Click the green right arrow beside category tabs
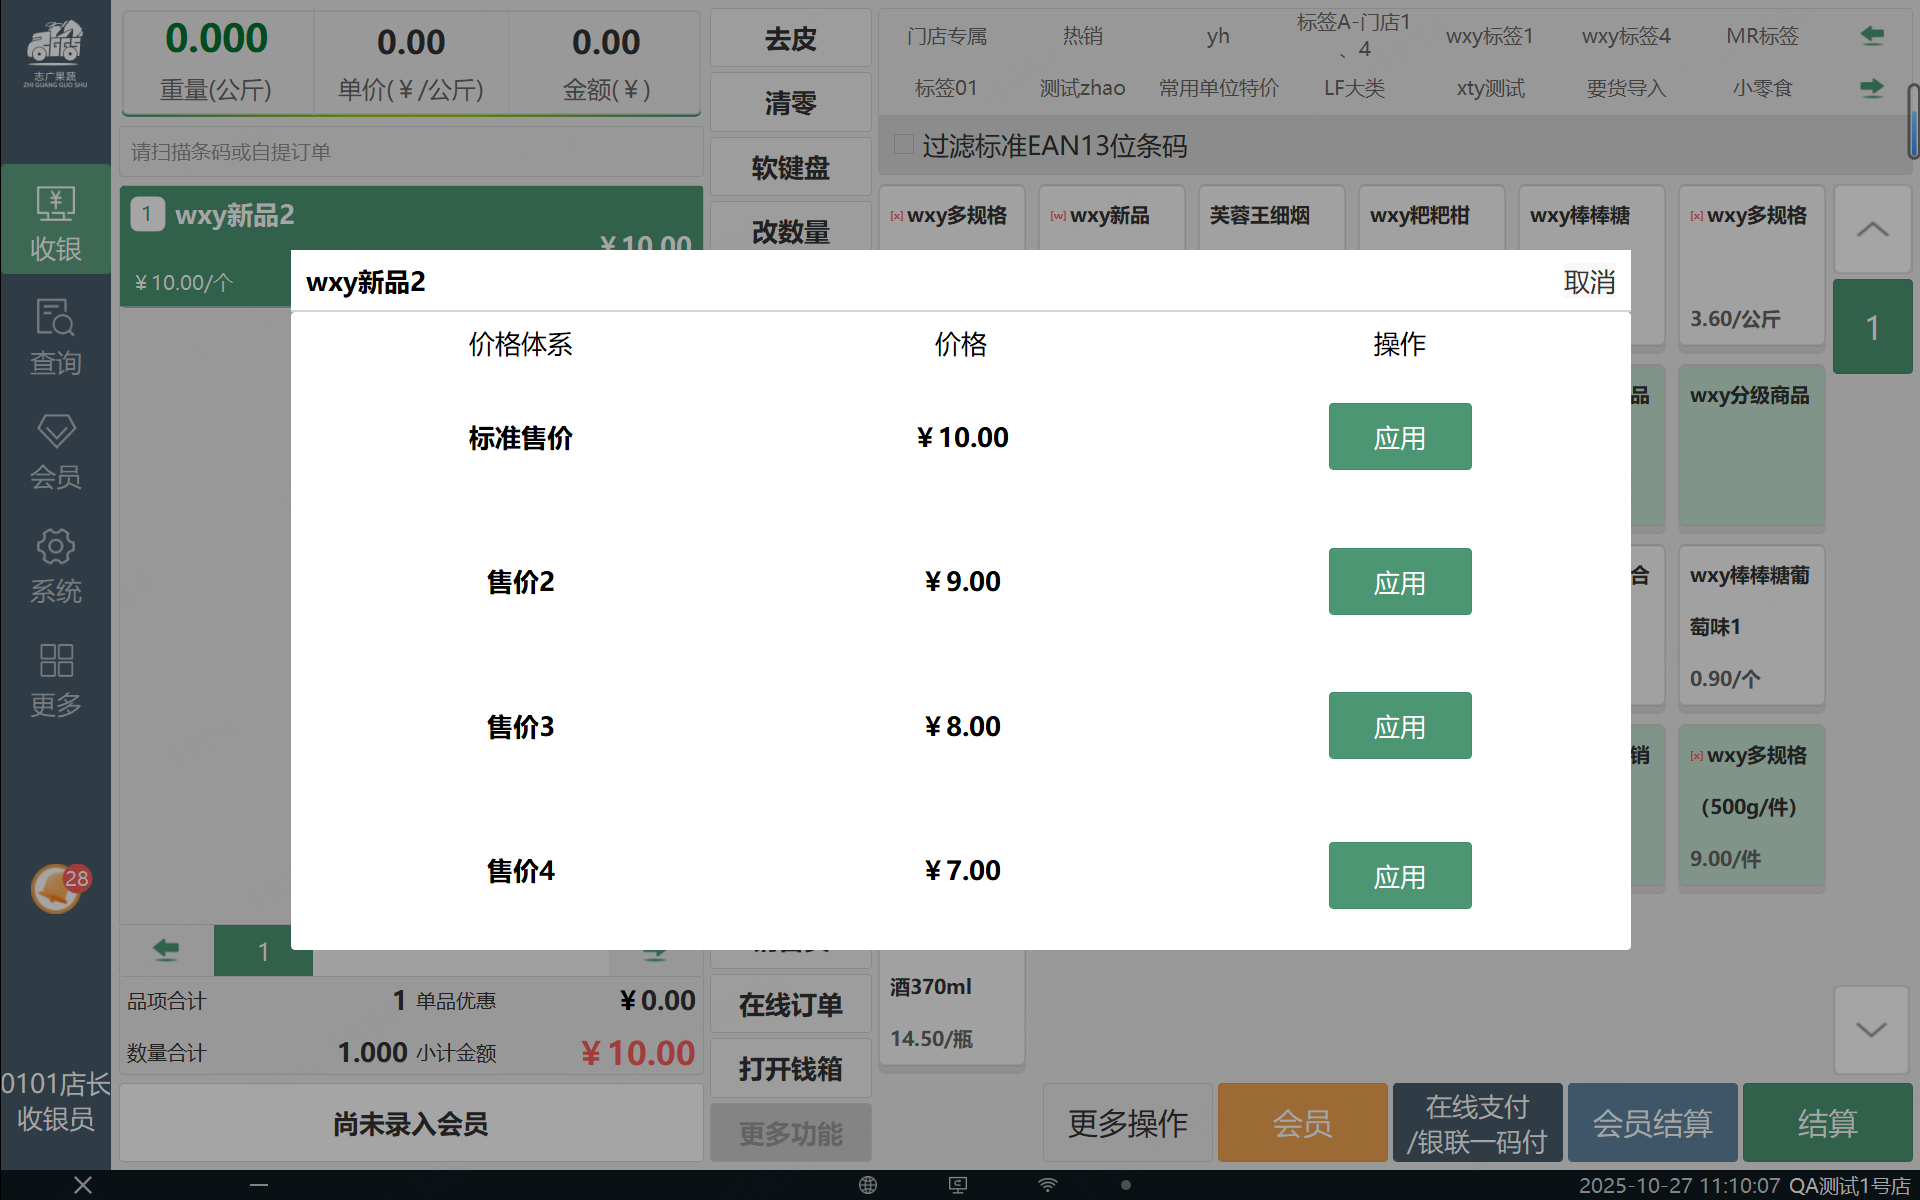Image resolution: width=1920 pixels, height=1200 pixels. tap(1871, 88)
